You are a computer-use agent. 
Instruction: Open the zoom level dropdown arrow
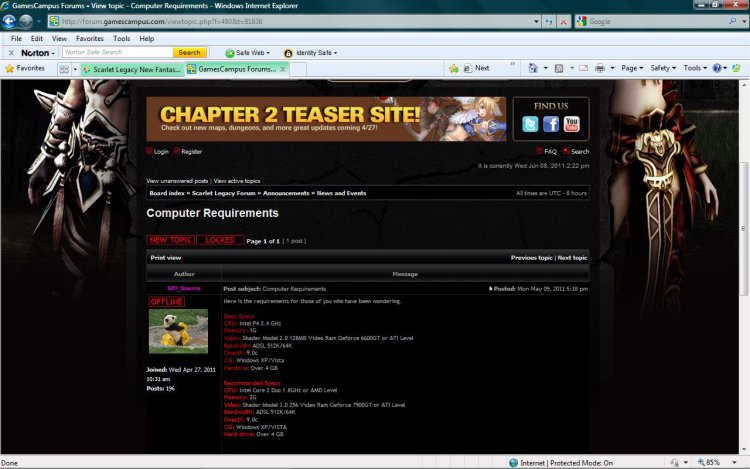[734, 462]
